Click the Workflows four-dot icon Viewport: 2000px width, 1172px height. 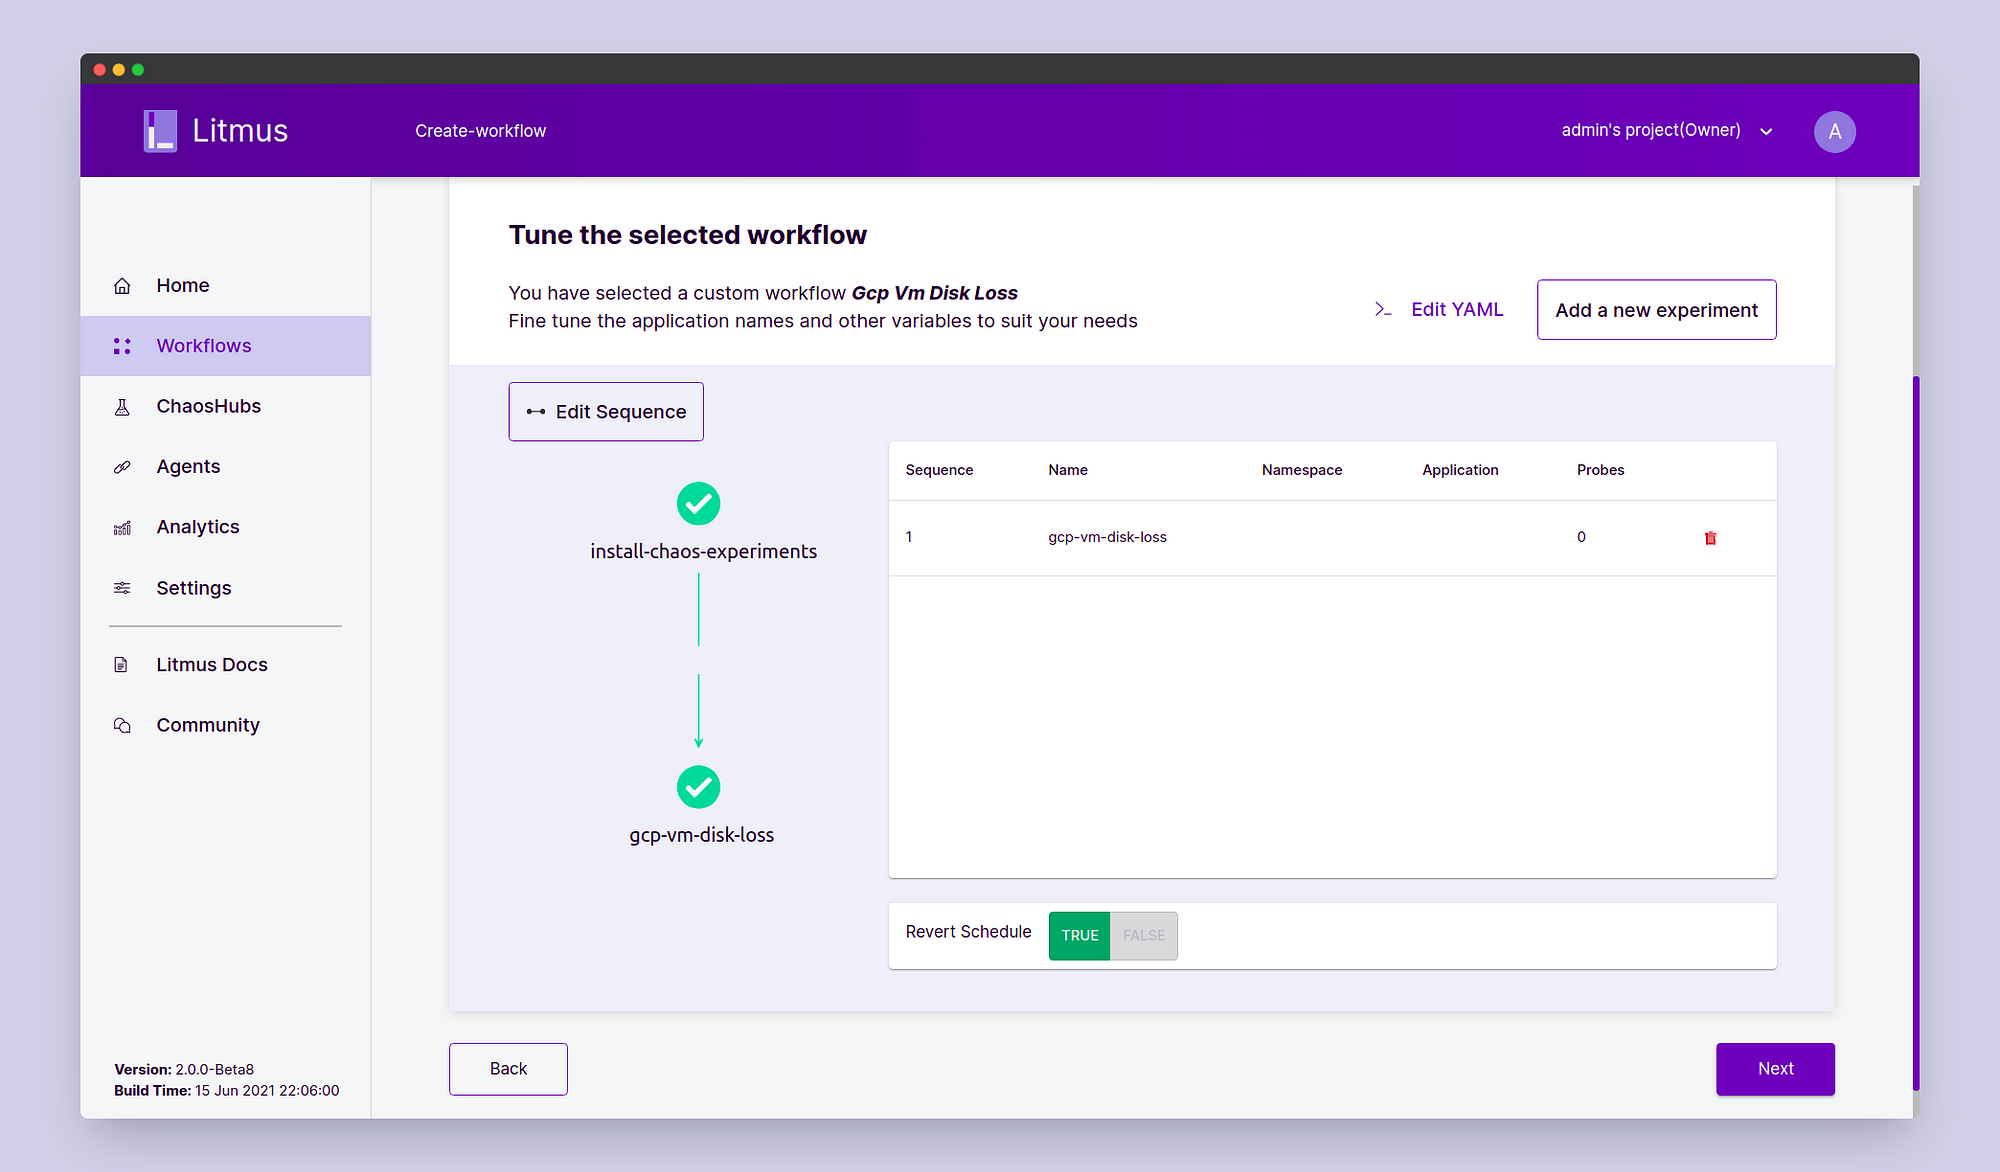[x=122, y=346]
